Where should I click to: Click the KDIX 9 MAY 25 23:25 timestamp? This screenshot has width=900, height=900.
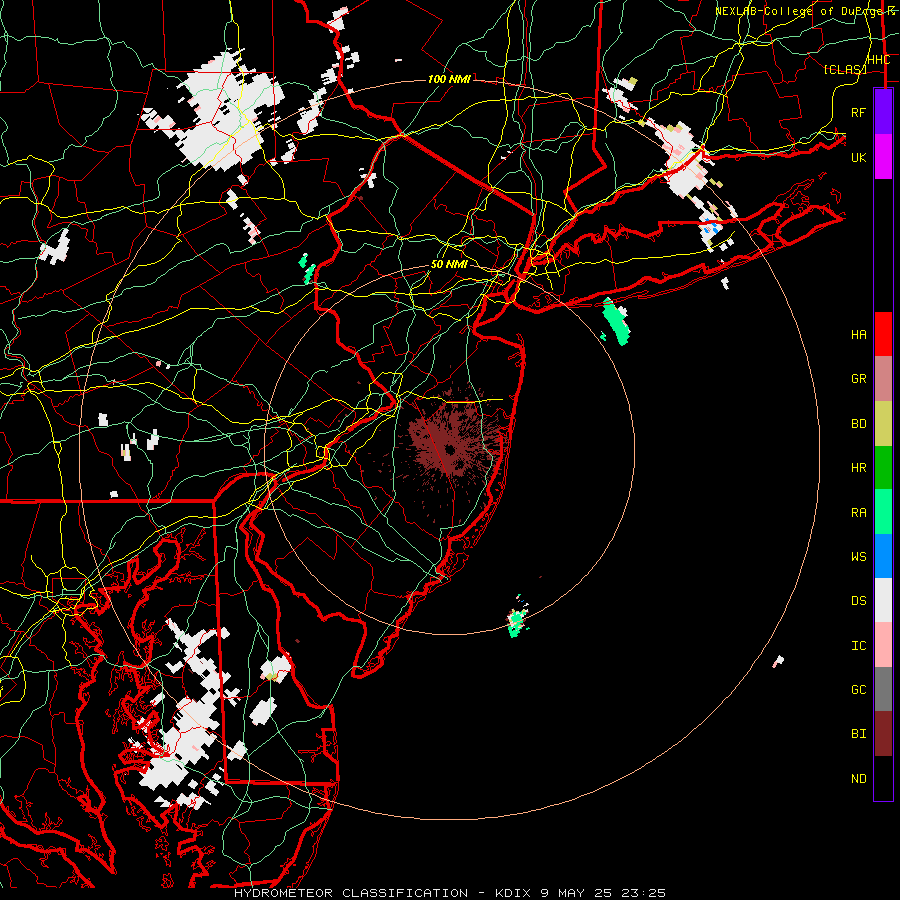pos(580,893)
